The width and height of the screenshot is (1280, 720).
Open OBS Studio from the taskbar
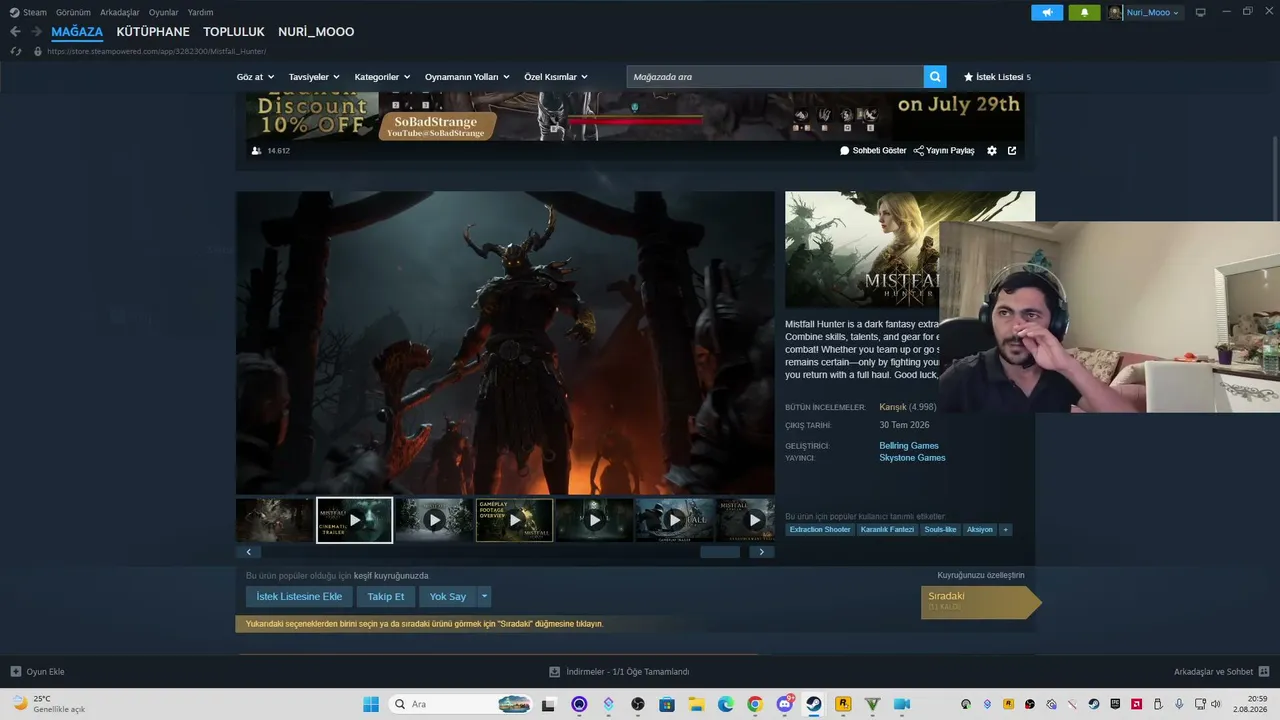tap(638, 704)
